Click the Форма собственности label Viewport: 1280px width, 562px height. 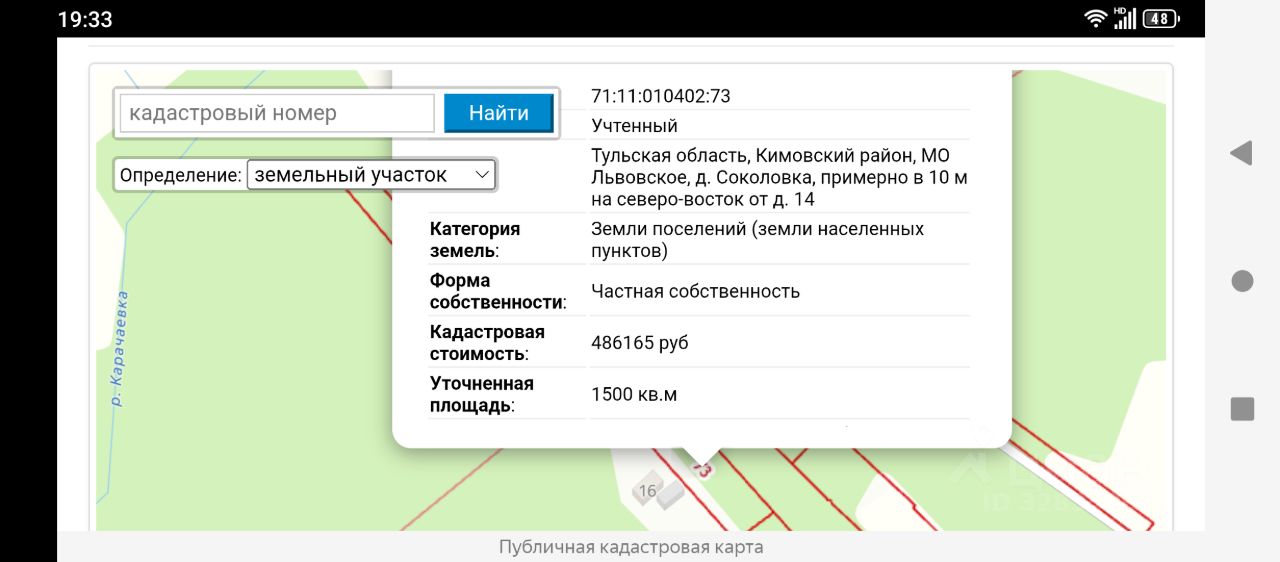coord(498,291)
